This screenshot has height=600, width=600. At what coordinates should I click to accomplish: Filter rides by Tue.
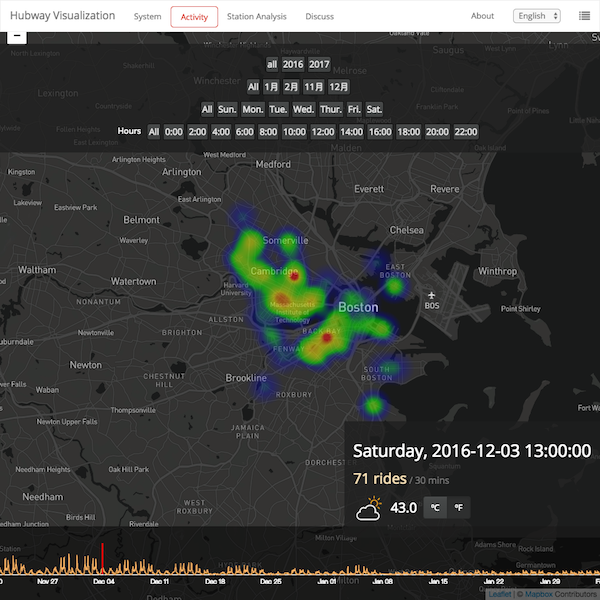pos(278,109)
